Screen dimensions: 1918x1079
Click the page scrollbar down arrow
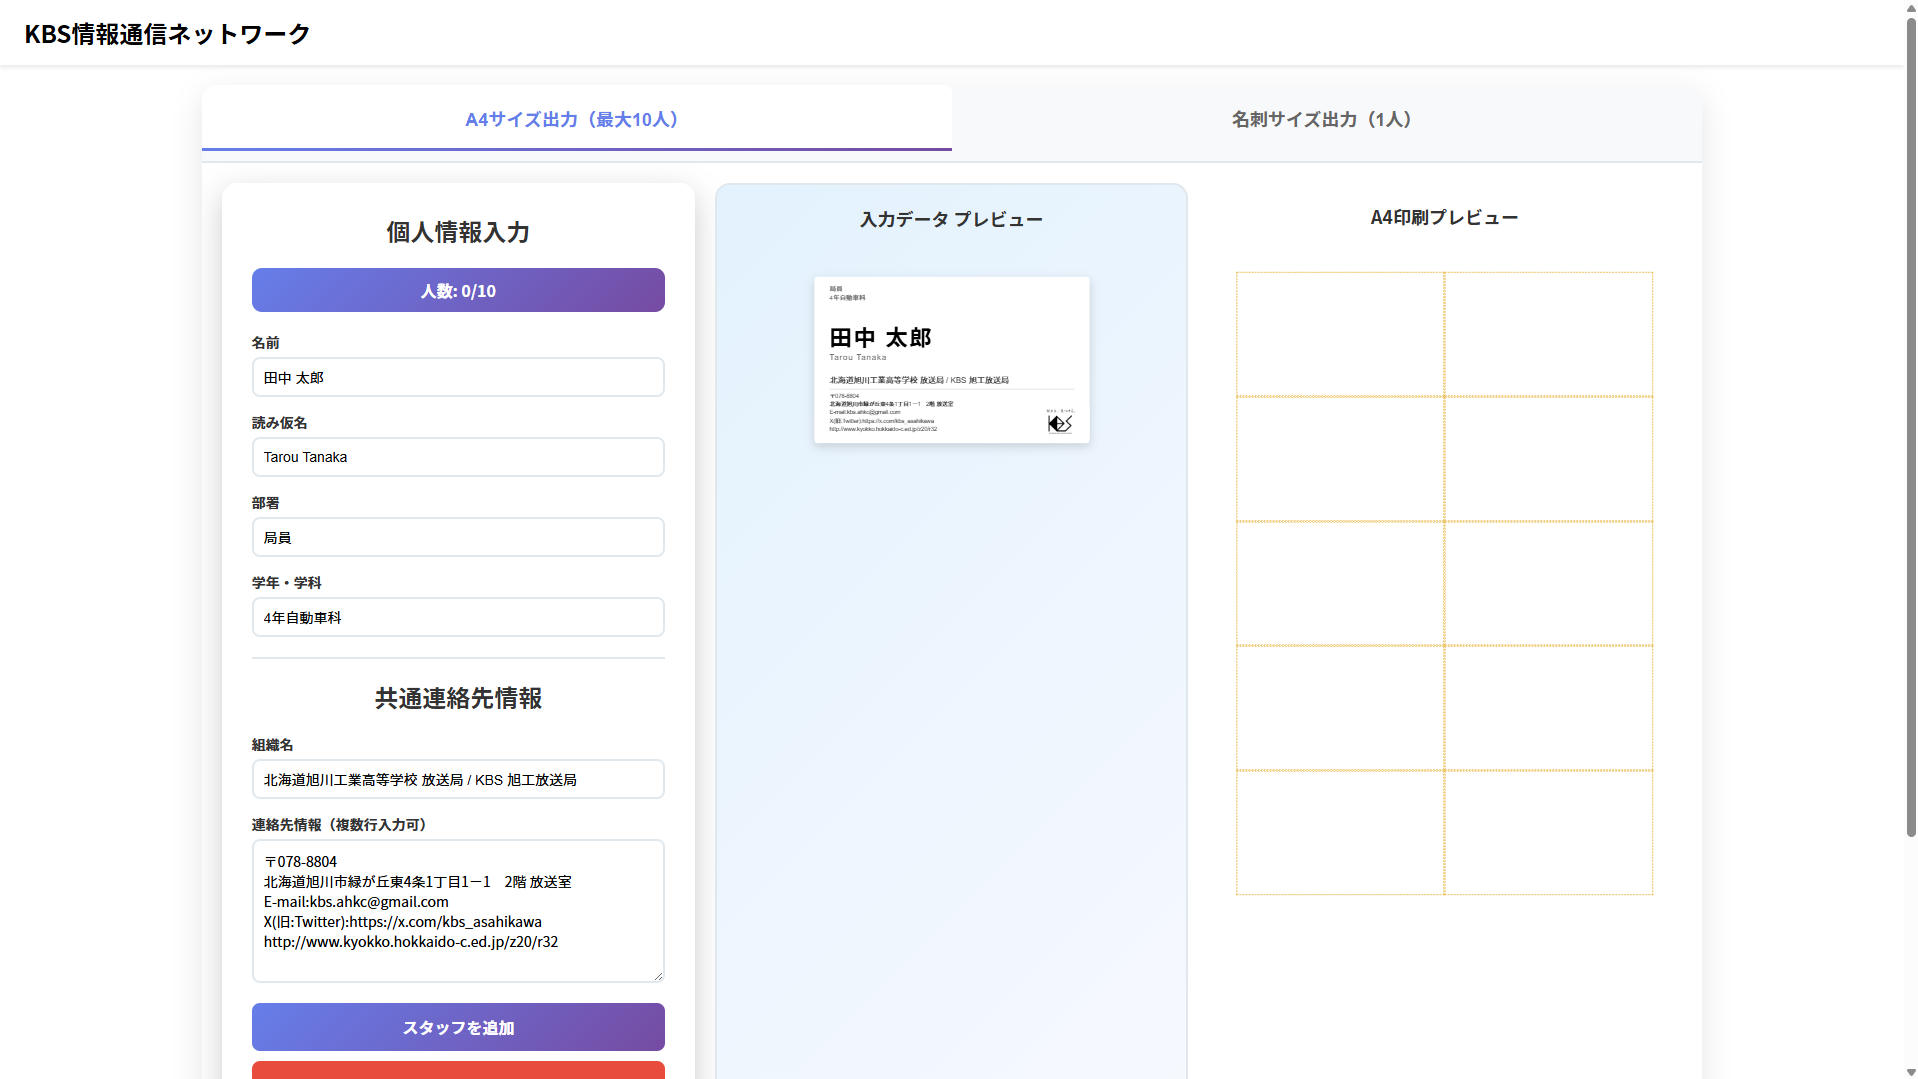[1911, 1072]
